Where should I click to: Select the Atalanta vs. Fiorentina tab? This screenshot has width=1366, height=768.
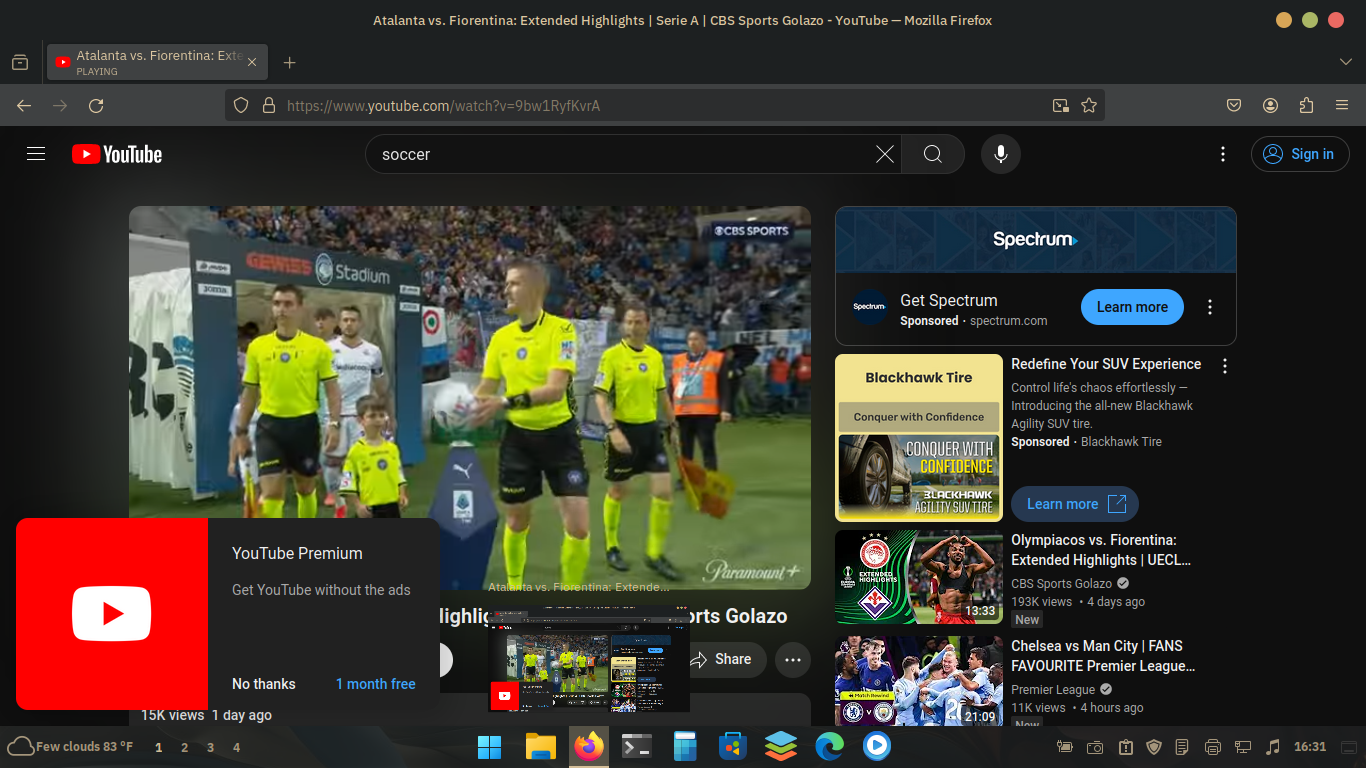(x=157, y=62)
